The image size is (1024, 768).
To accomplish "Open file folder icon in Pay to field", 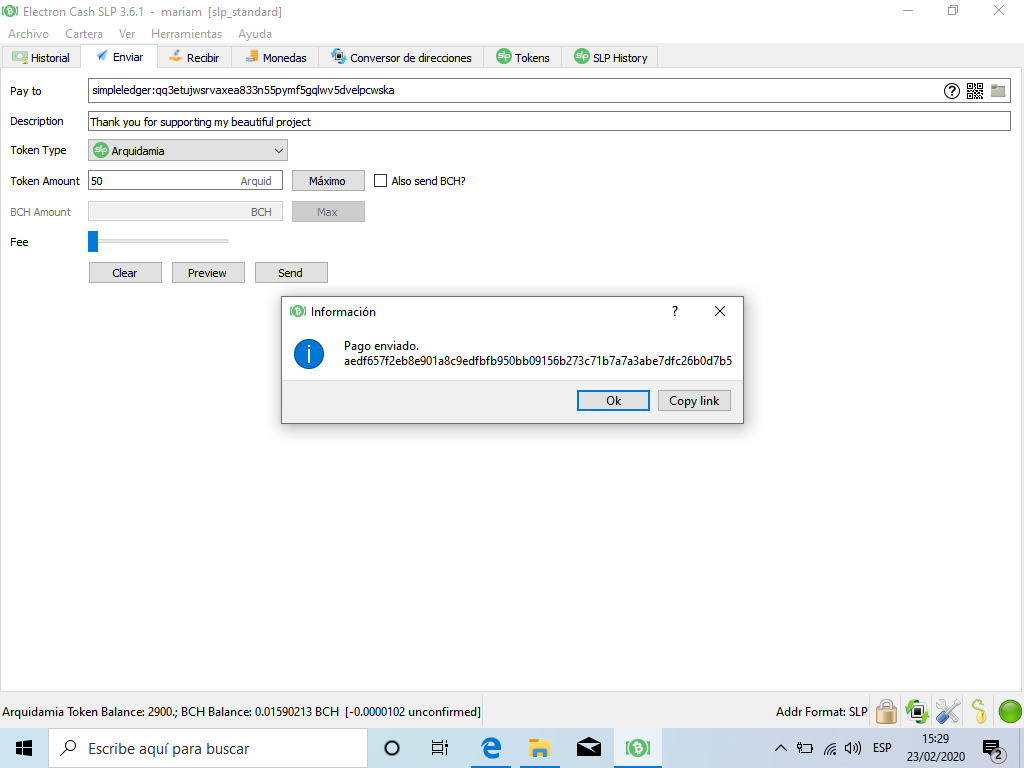I will pos(998,91).
